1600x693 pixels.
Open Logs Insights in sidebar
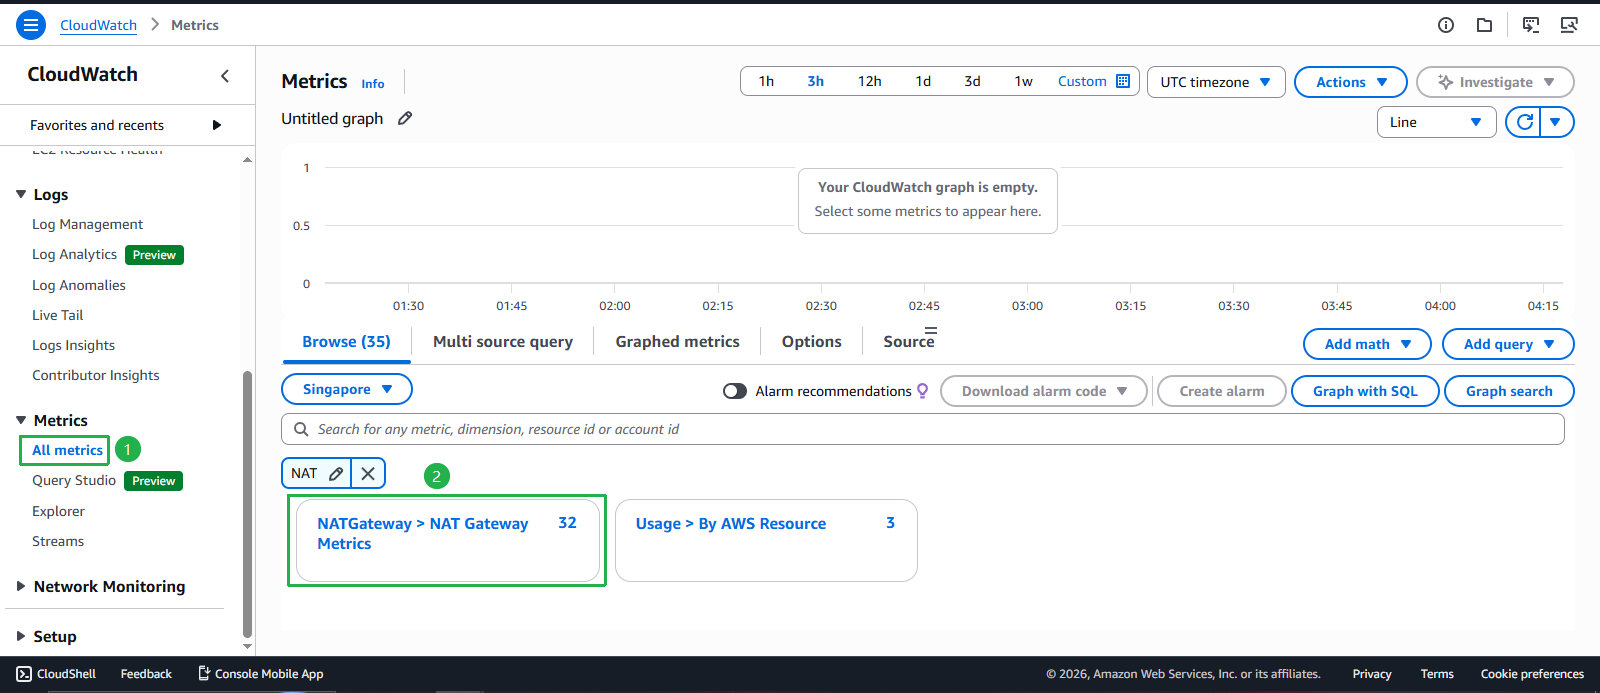(73, 345)
